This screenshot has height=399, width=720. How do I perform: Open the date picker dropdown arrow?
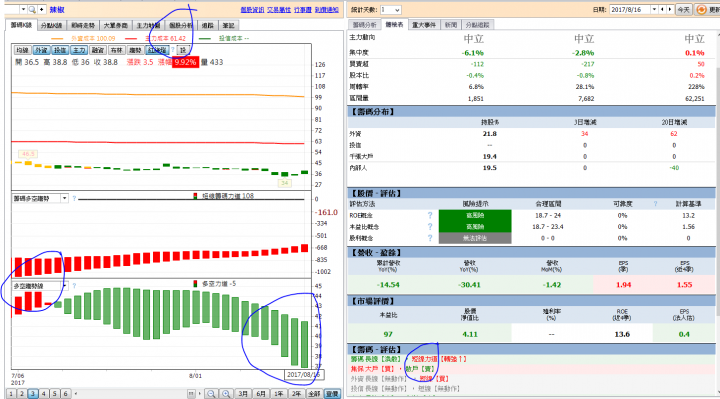pos(654,10)
